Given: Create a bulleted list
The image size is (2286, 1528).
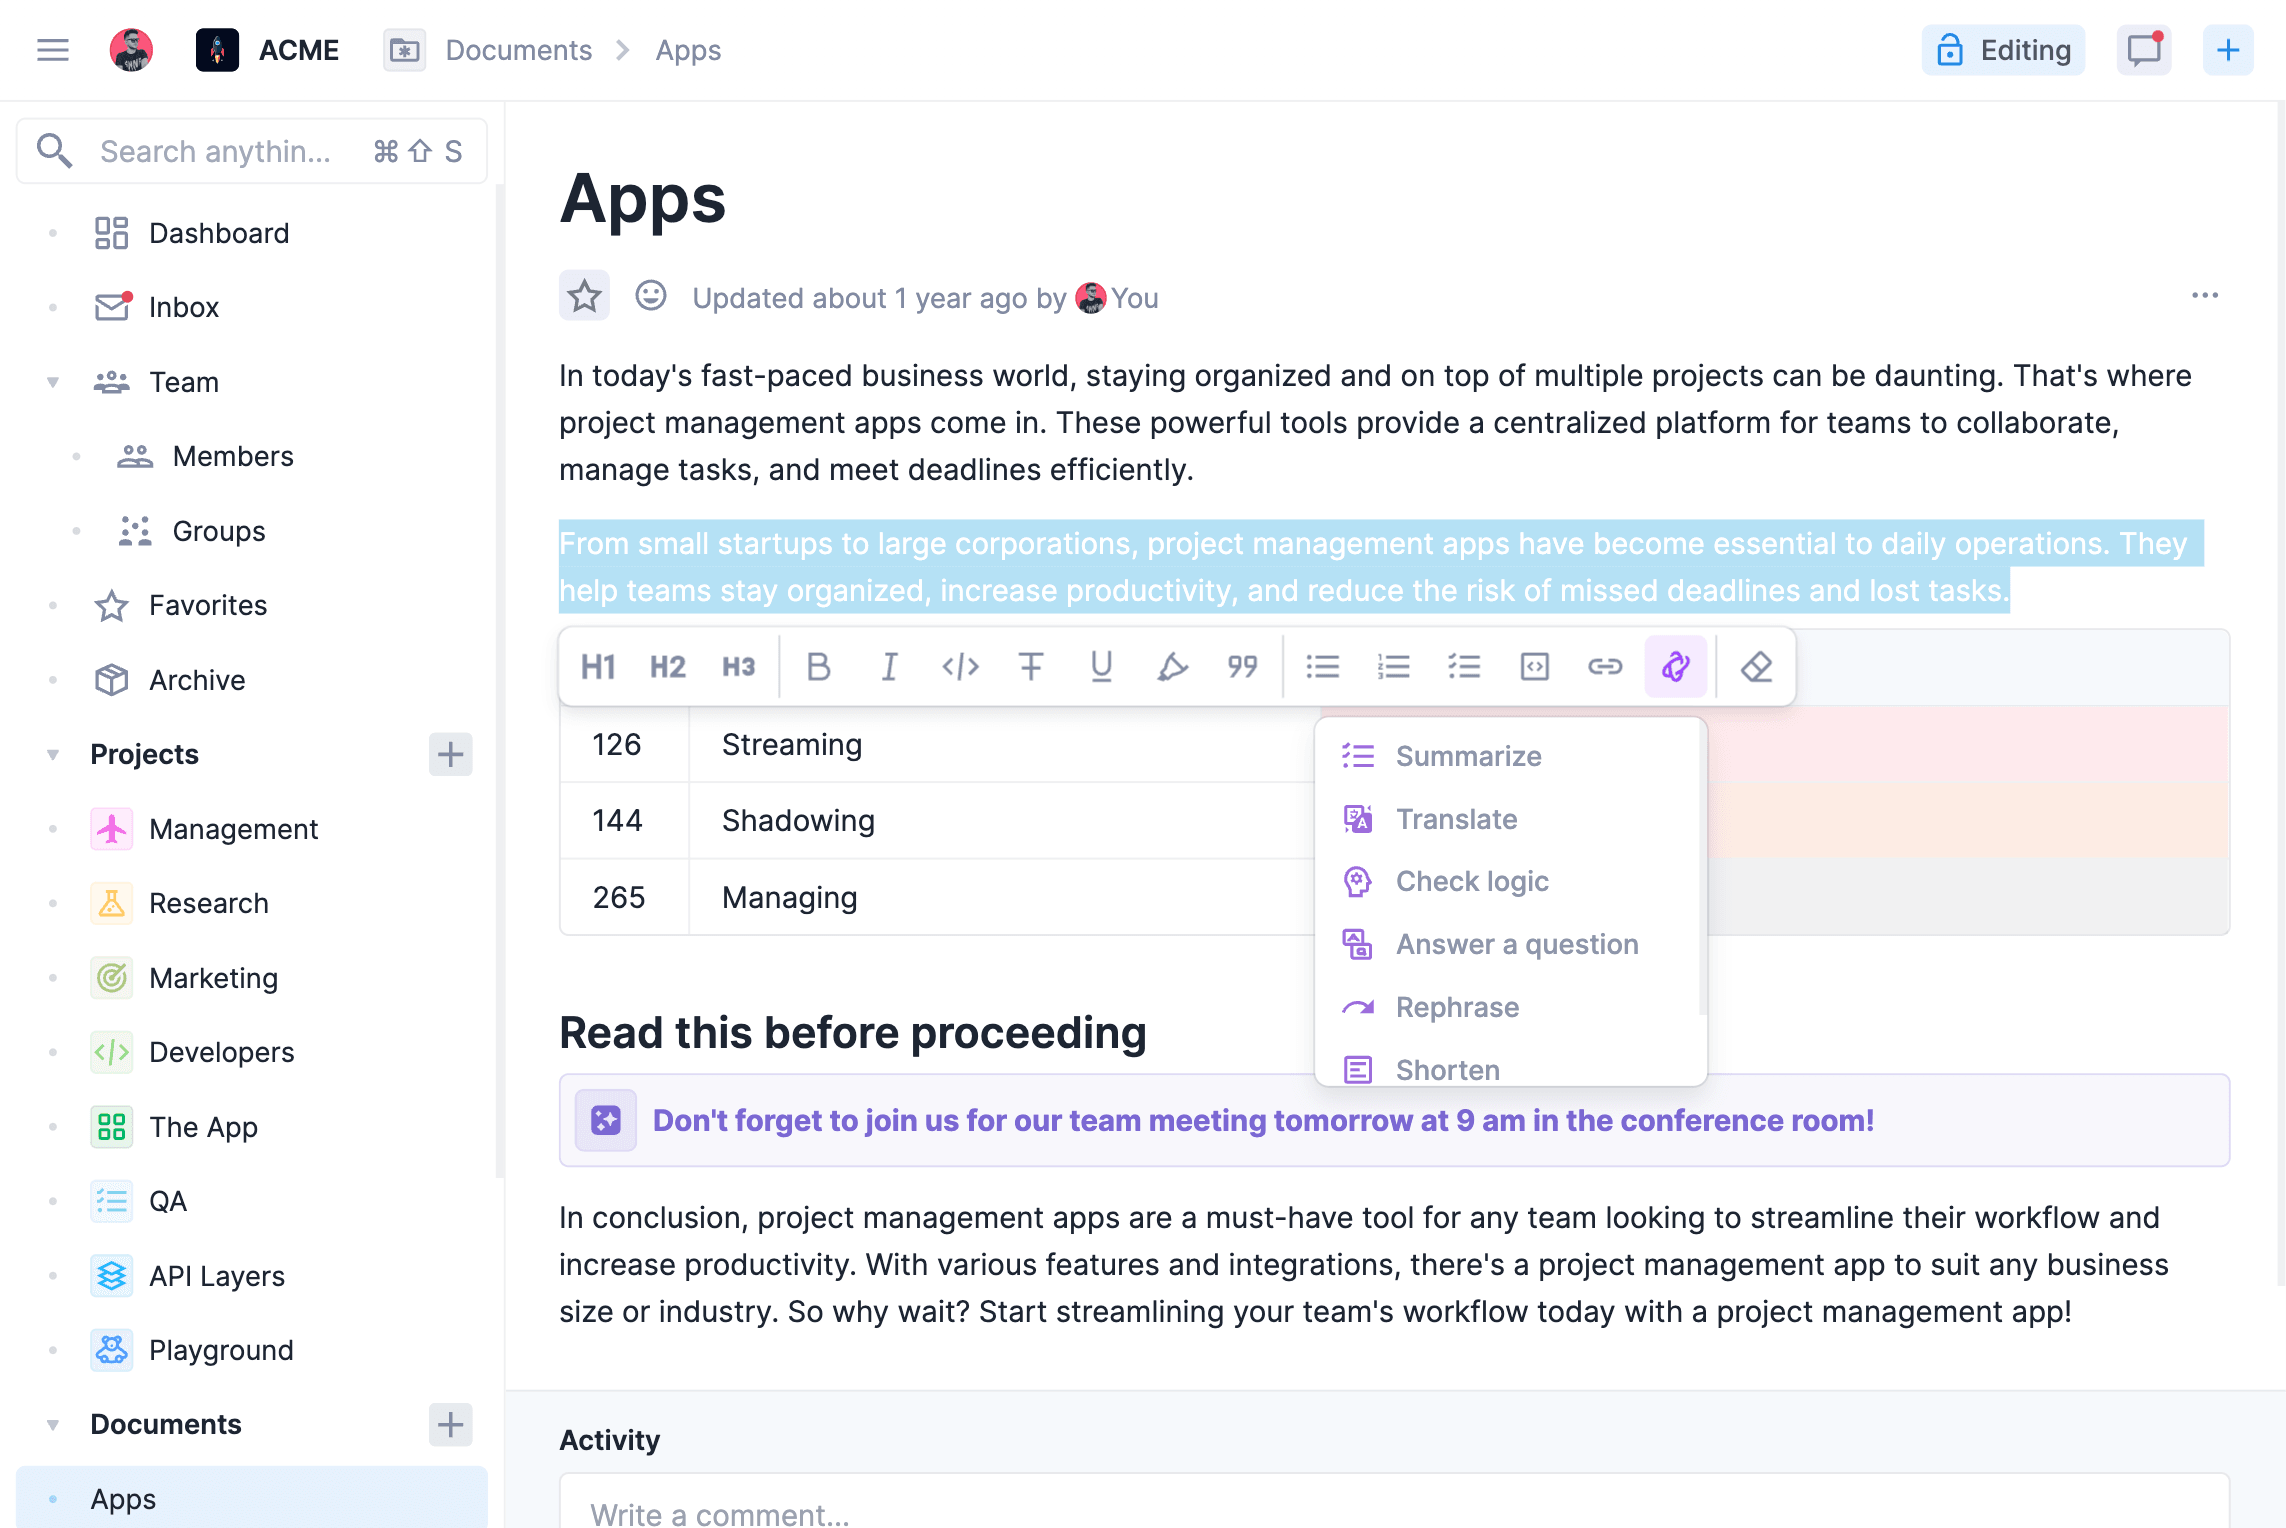Looking at the screenshot, I should (1324, 666).
